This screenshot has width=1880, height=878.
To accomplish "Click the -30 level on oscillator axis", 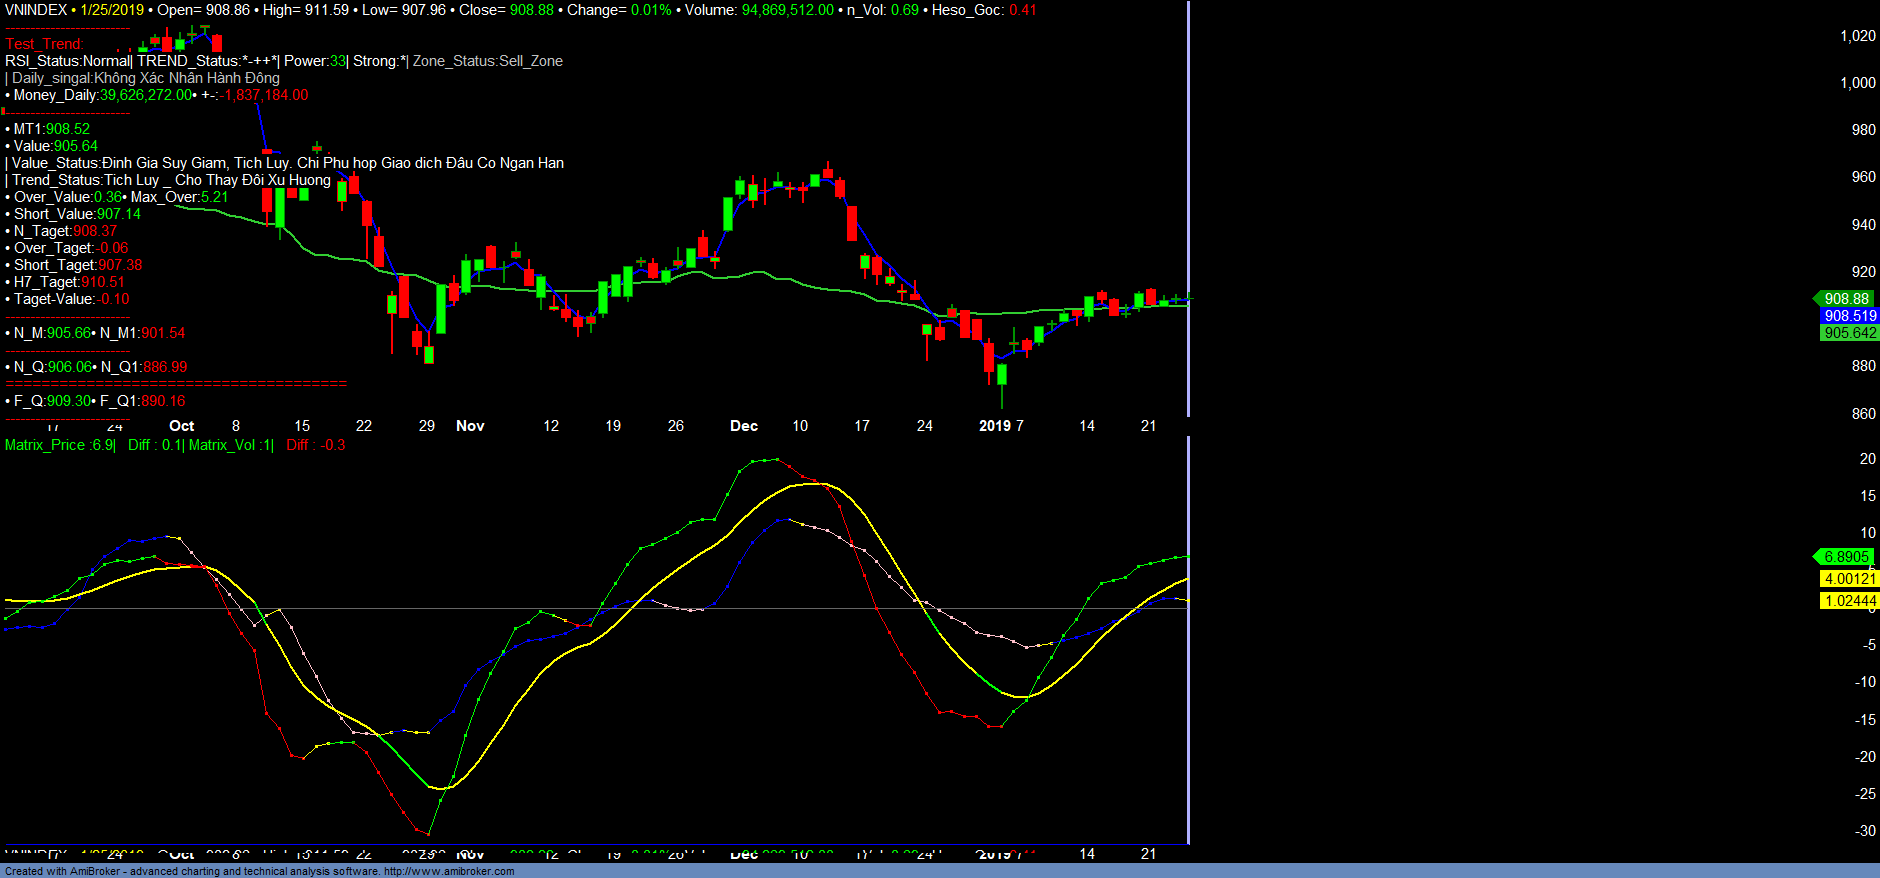I will pos(1865,831).
